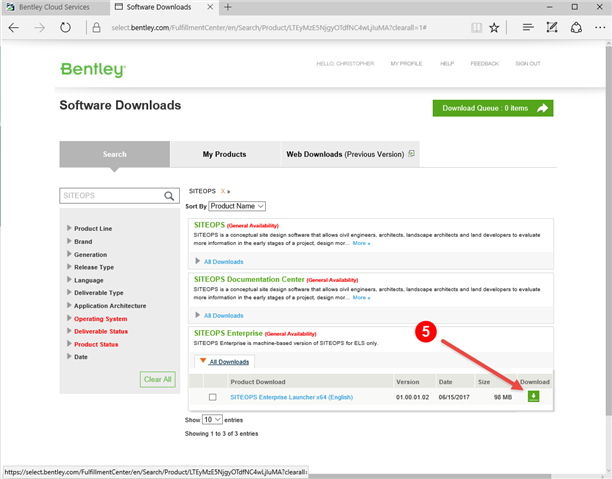The width and height of the screenshot is (612, 479).
Task: Switch to Bentley Cloud Services browser tab
Action: (55, 7)
